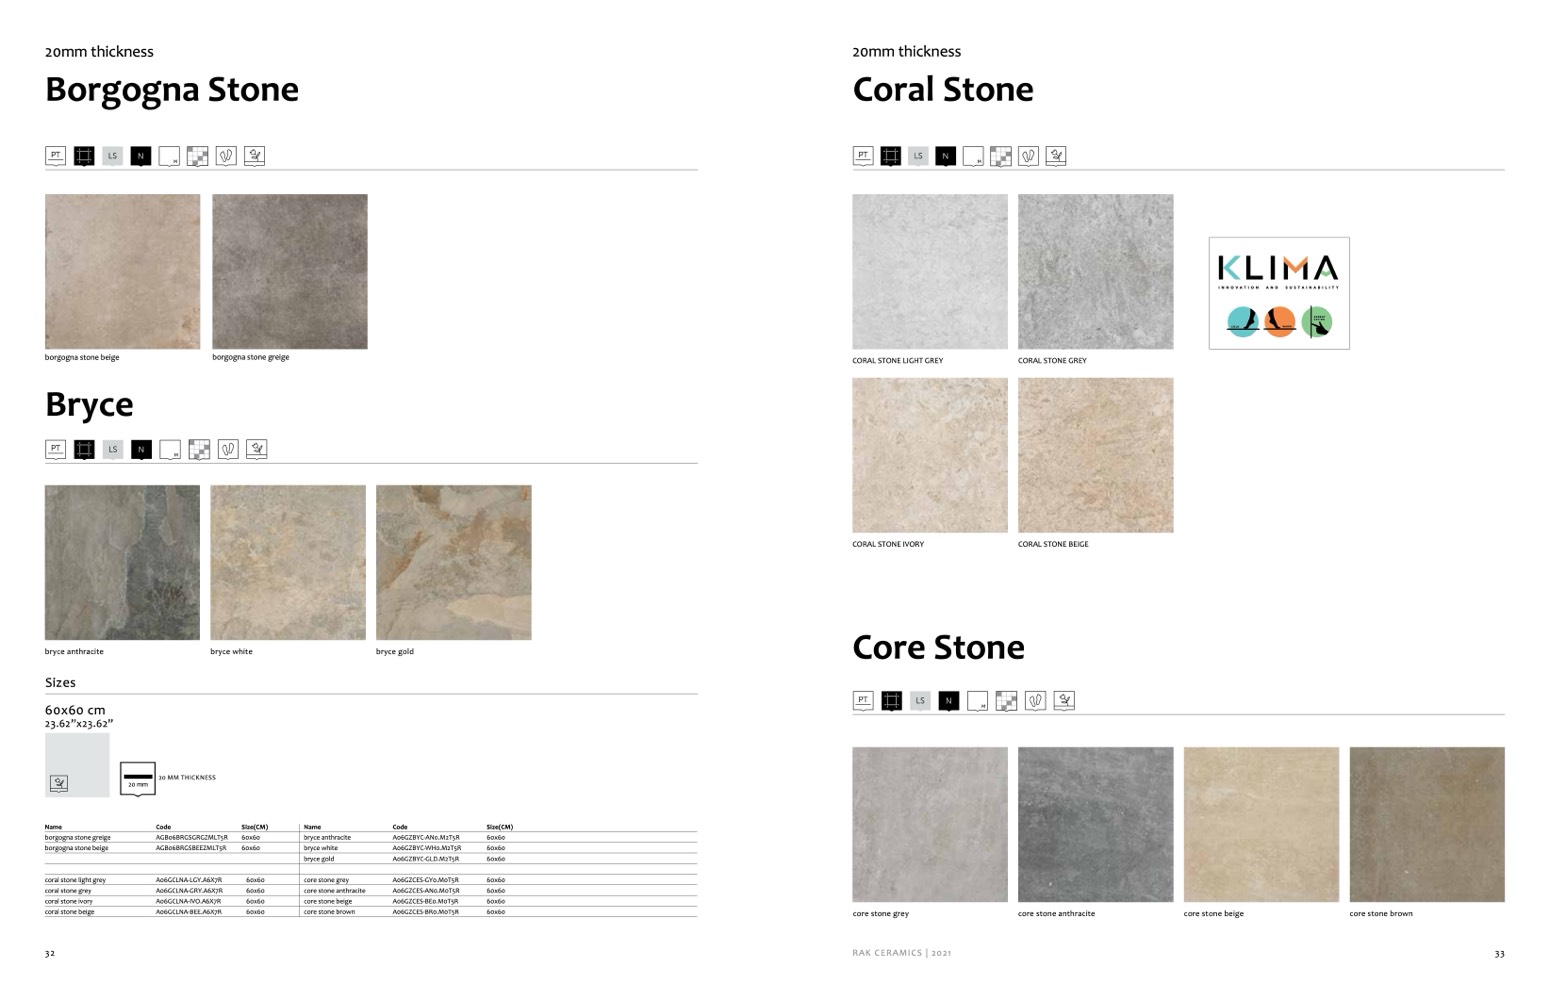Click the coral stone ivory tile image

click(929, 455)
